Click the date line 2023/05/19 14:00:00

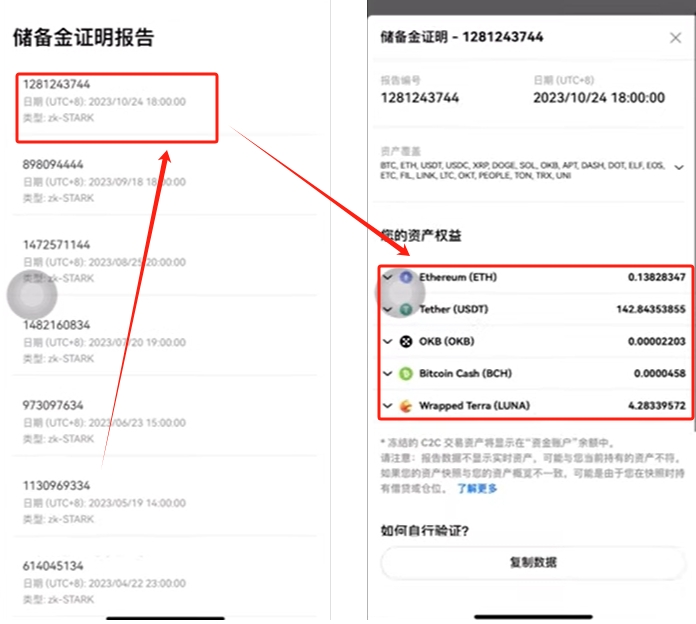pos(104,503)
